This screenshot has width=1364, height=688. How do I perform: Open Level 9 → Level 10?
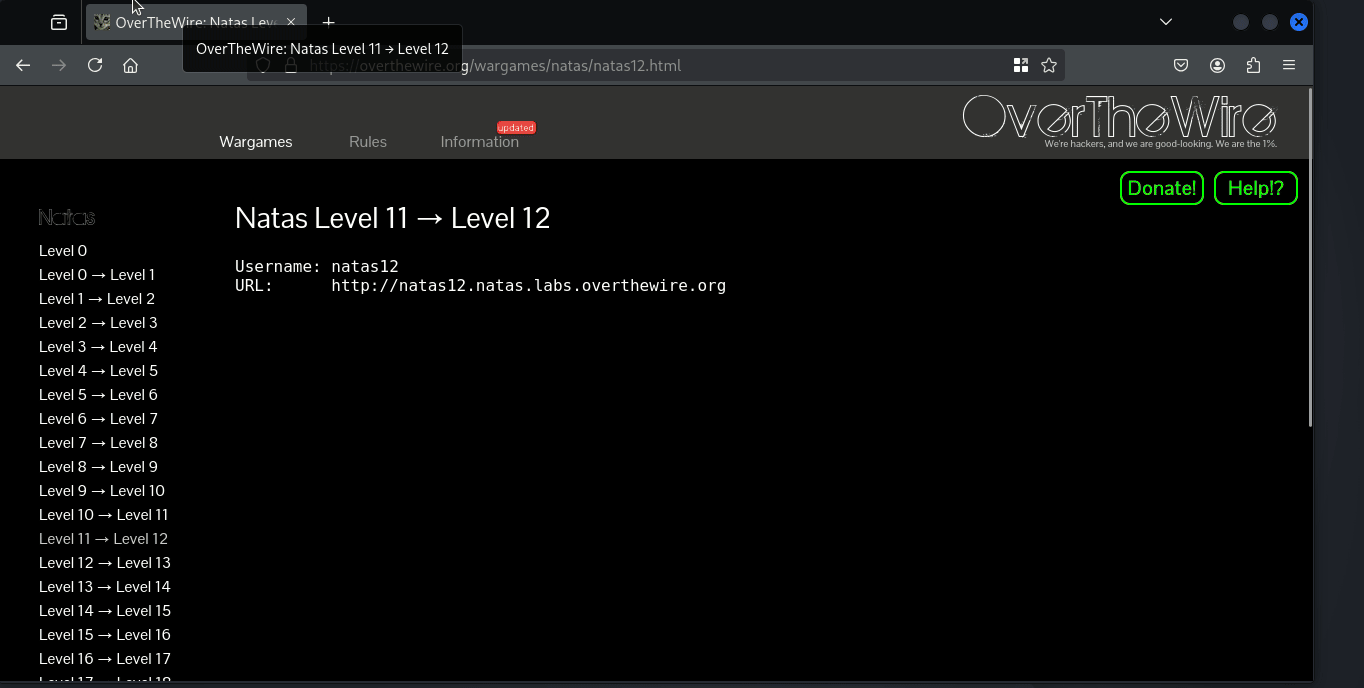[102, 491]
